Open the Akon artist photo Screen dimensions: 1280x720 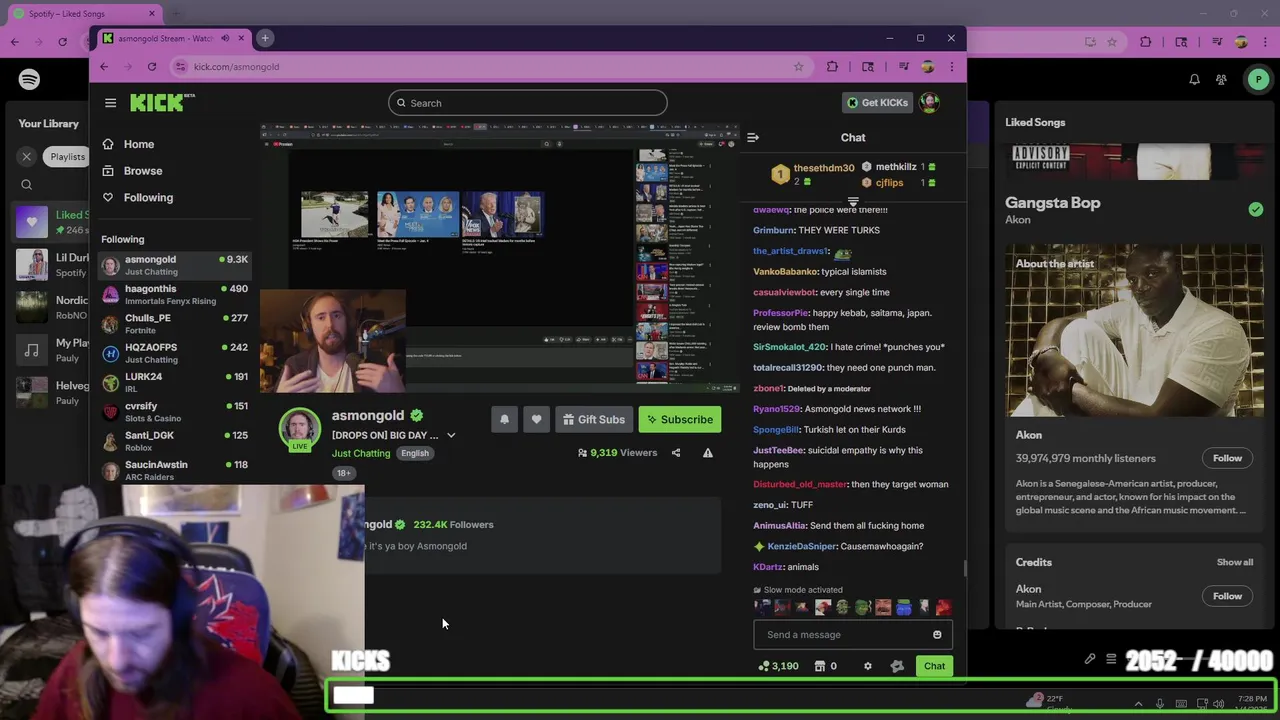pyautogui.click(x=1134, y=332)
